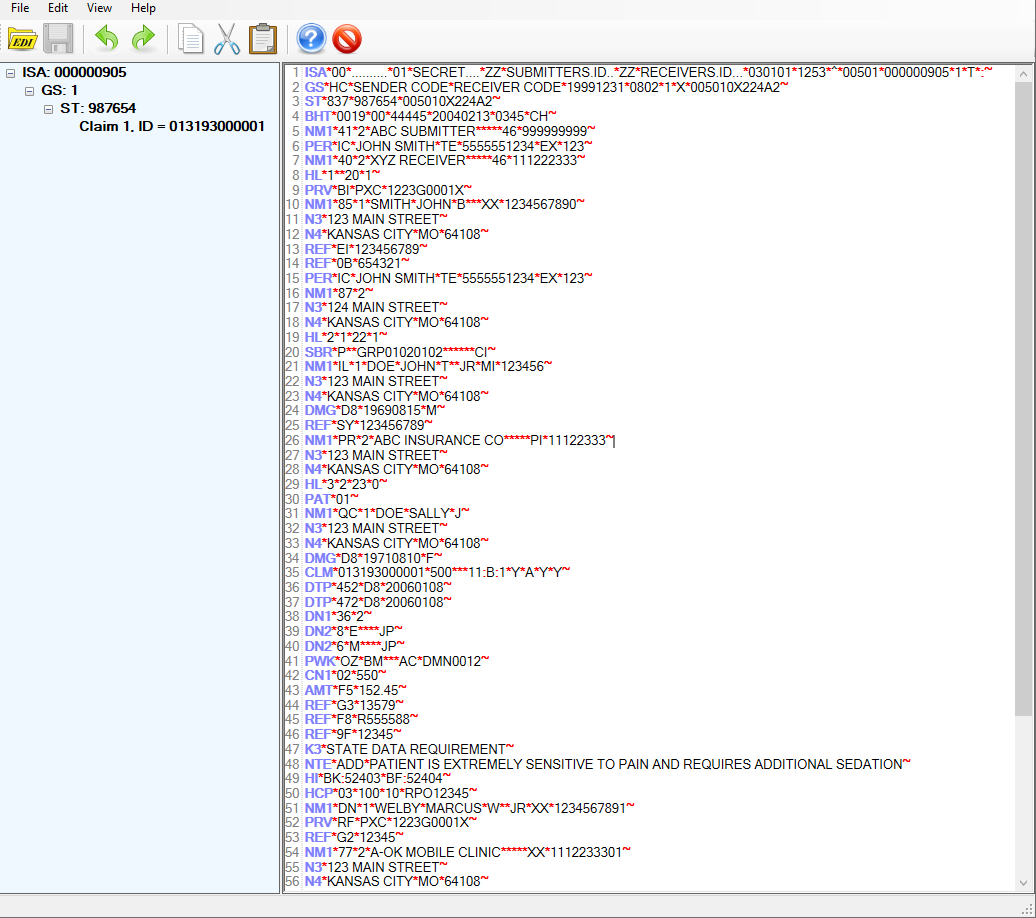Click the NM1*40*2*XYZ RECEIVER line
The width and height of the screenshot is (1036, 918).
pos(445,161)
